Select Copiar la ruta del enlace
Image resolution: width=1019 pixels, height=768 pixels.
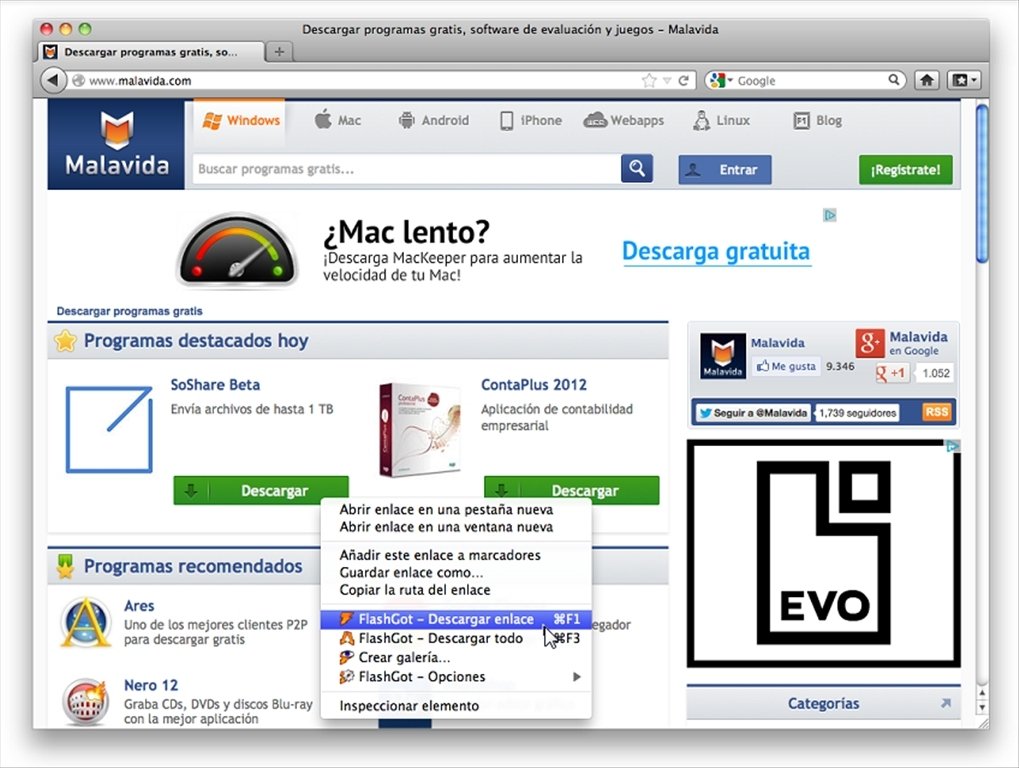tap(456, 590)
